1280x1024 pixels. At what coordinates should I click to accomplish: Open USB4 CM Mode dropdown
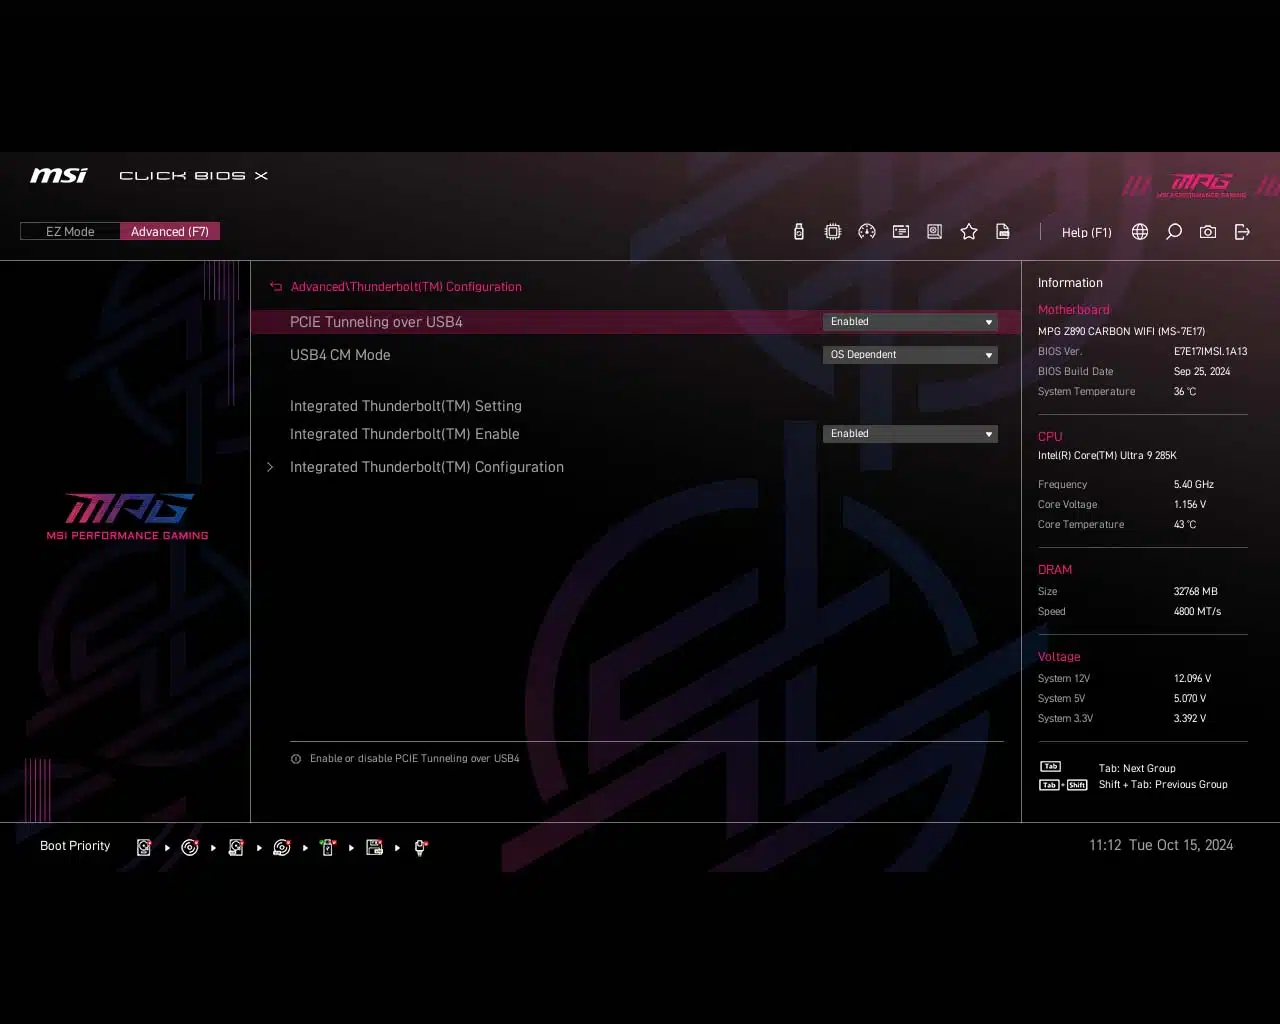point(910,355)
